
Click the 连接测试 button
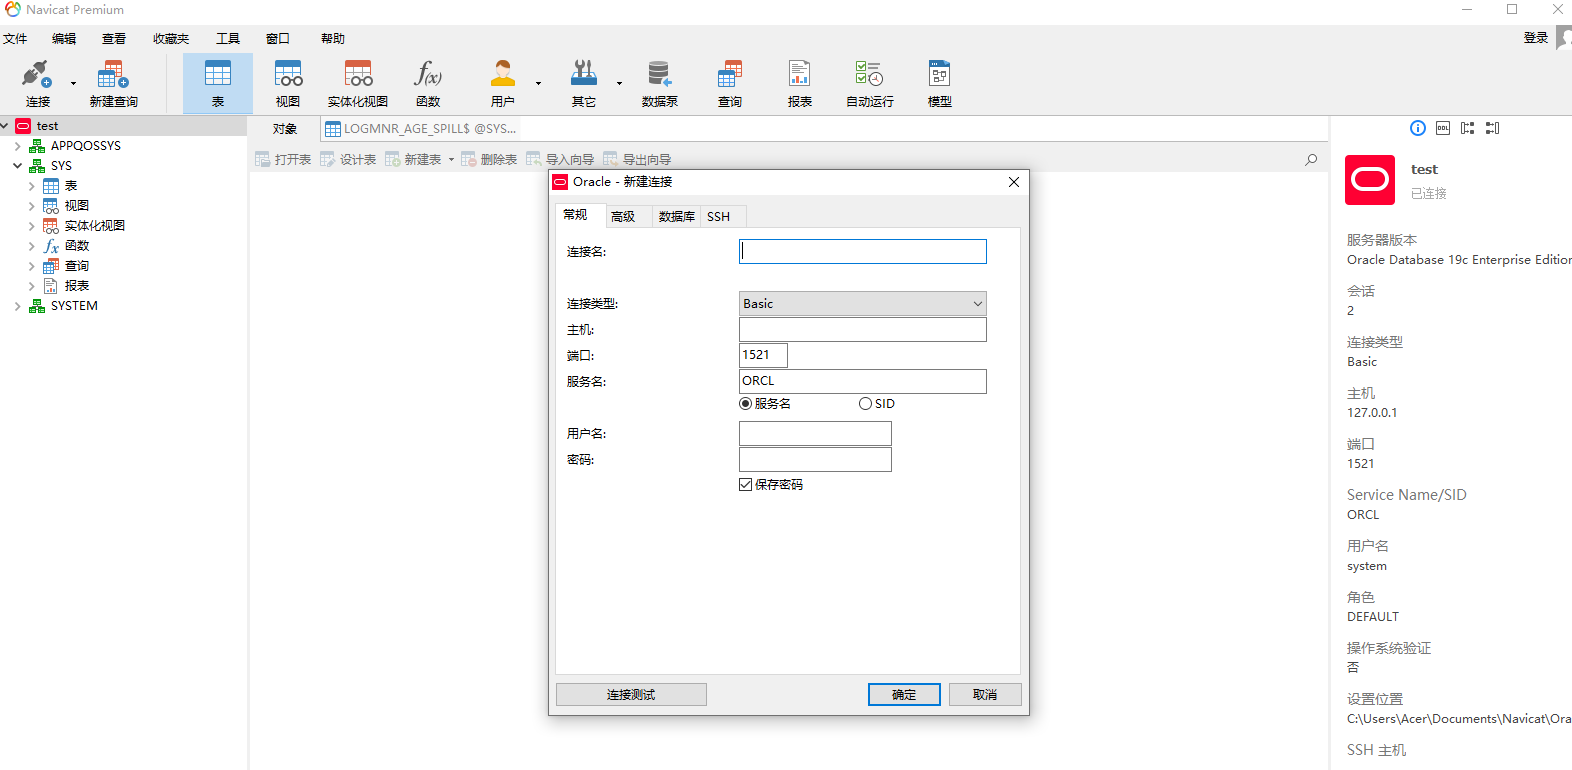coord(631,694)
